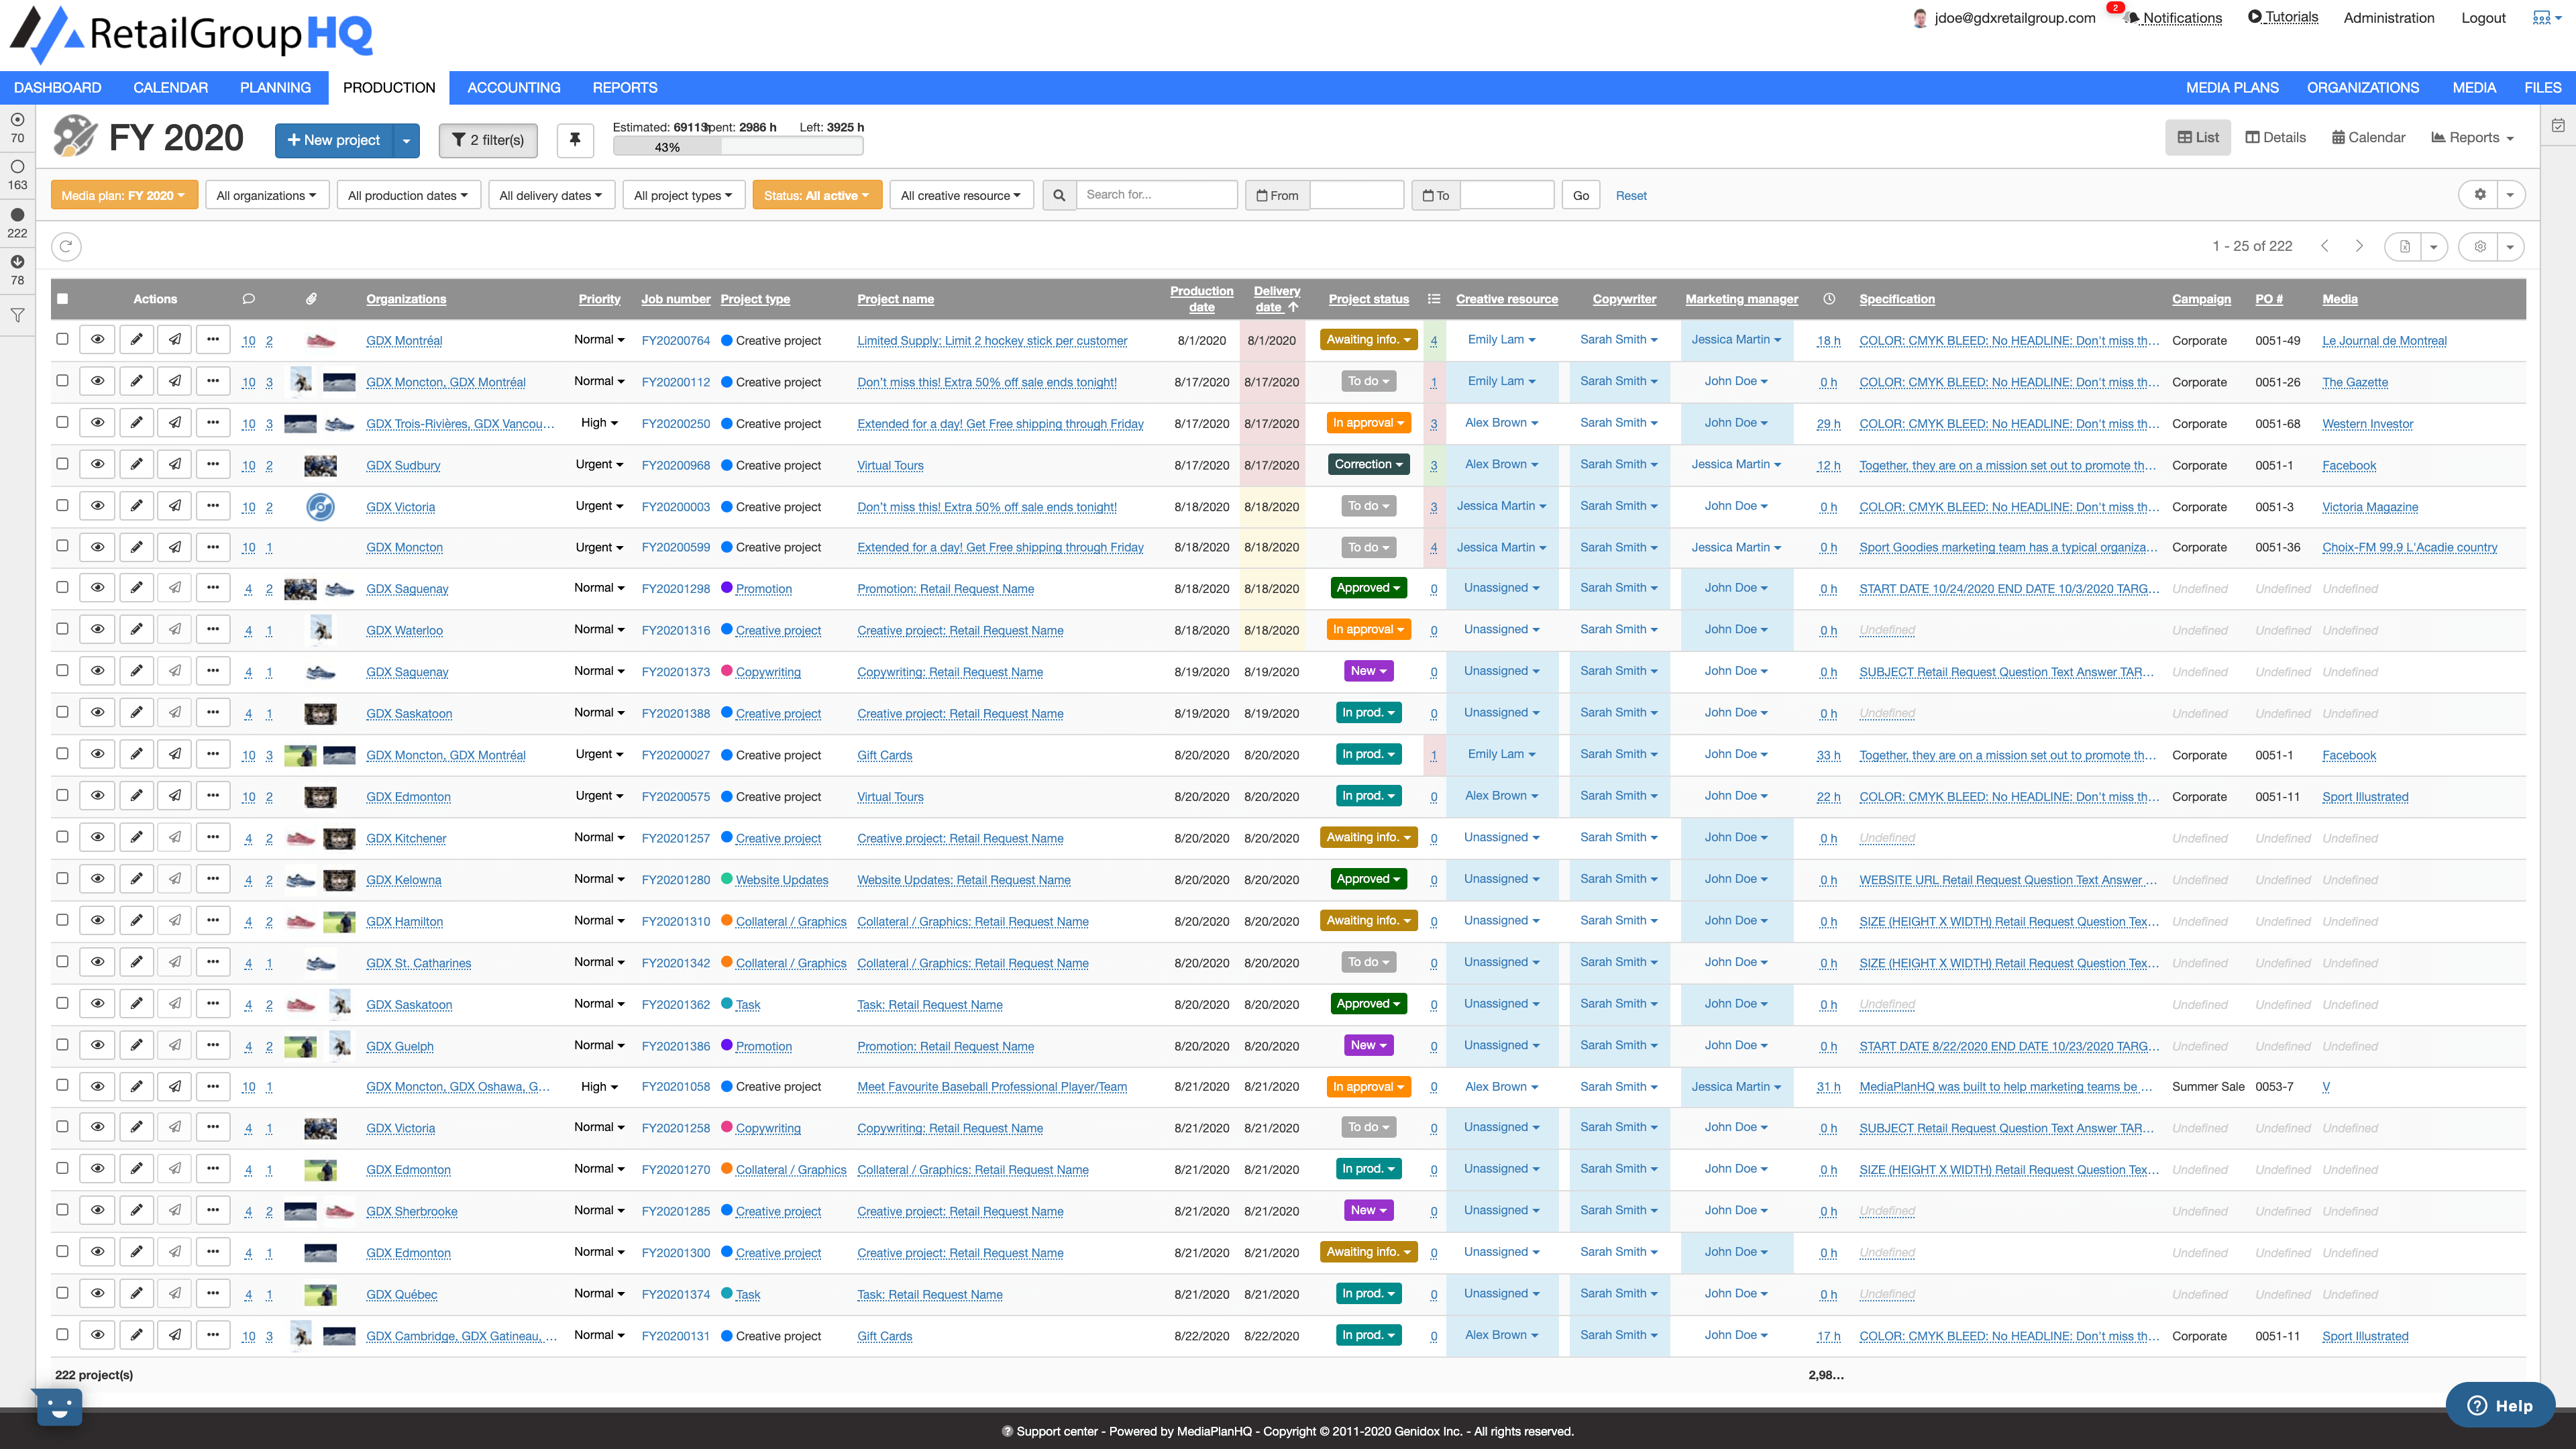Image resolution: width=2576 pixels, height=1449 pixels.
Task: Click the New project button
Action: point(334,140)
